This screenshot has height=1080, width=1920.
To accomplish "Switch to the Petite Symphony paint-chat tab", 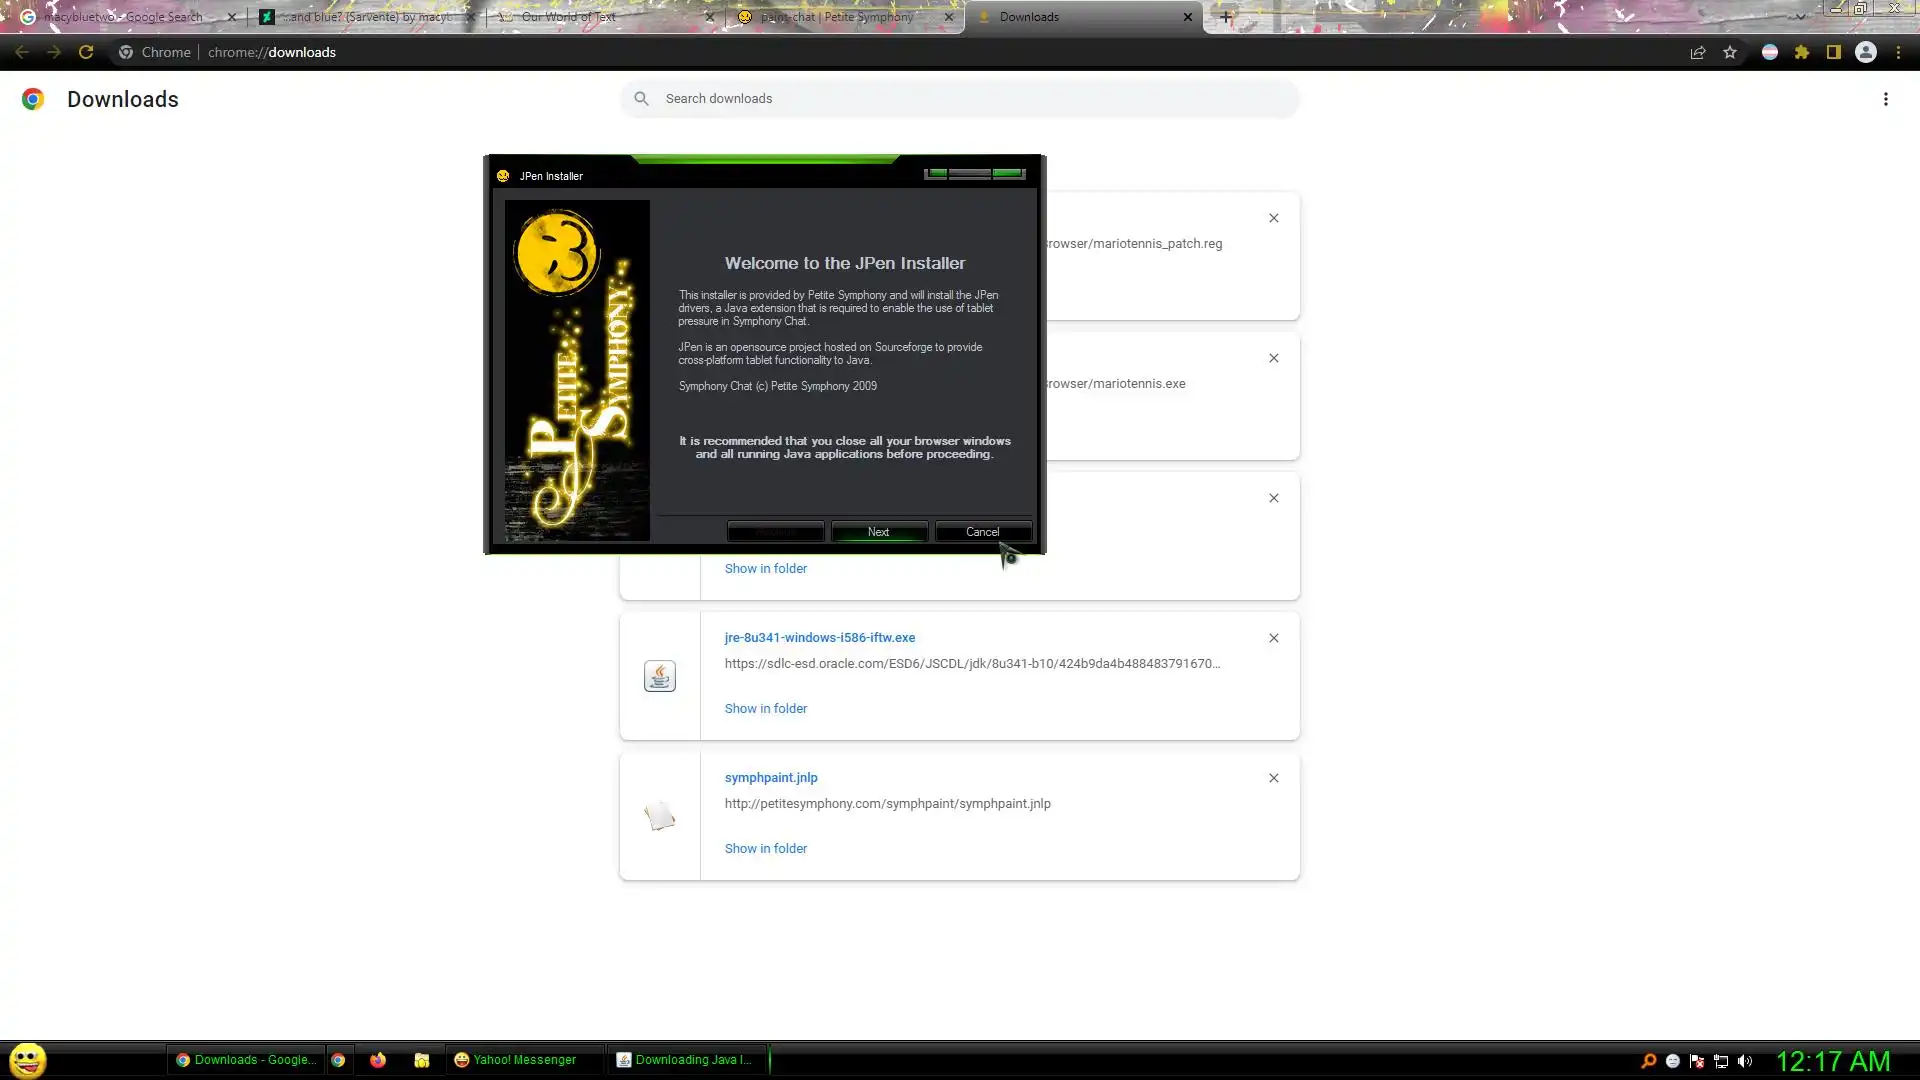I will click(840, 17).
